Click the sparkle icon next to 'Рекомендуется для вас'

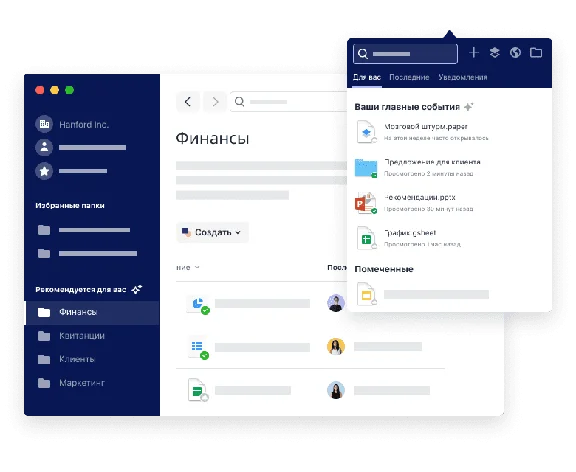[137, 289]
